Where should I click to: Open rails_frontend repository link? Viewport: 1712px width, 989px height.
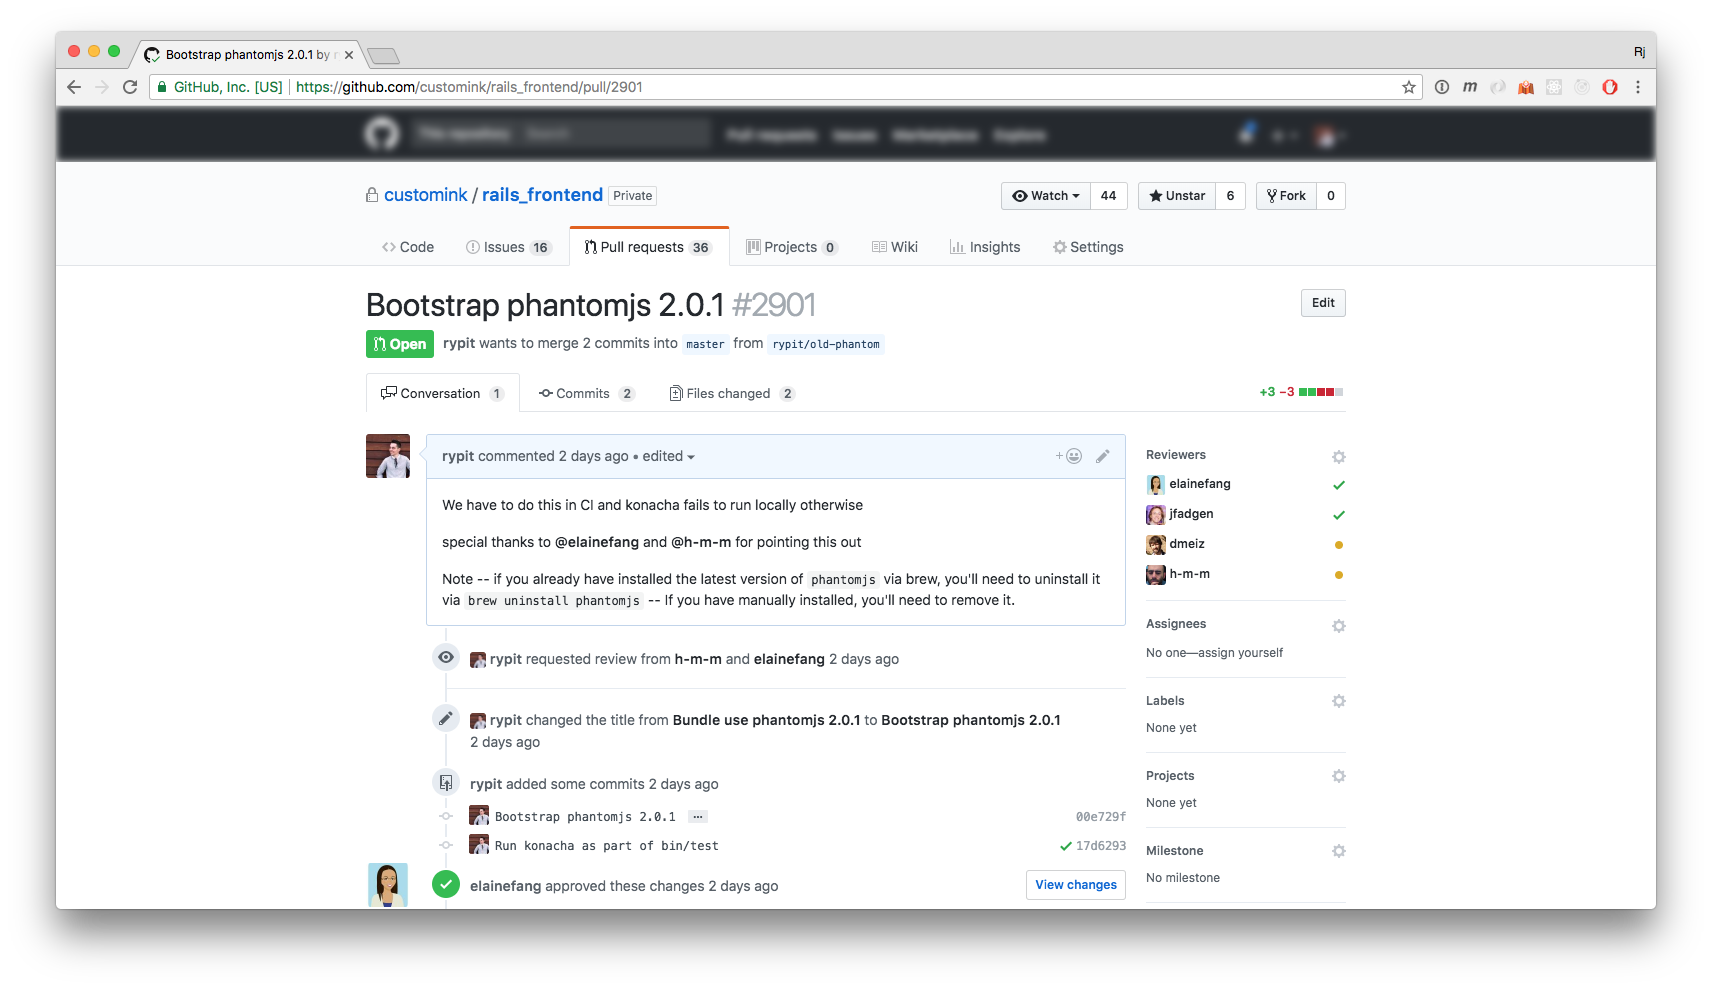542,195
